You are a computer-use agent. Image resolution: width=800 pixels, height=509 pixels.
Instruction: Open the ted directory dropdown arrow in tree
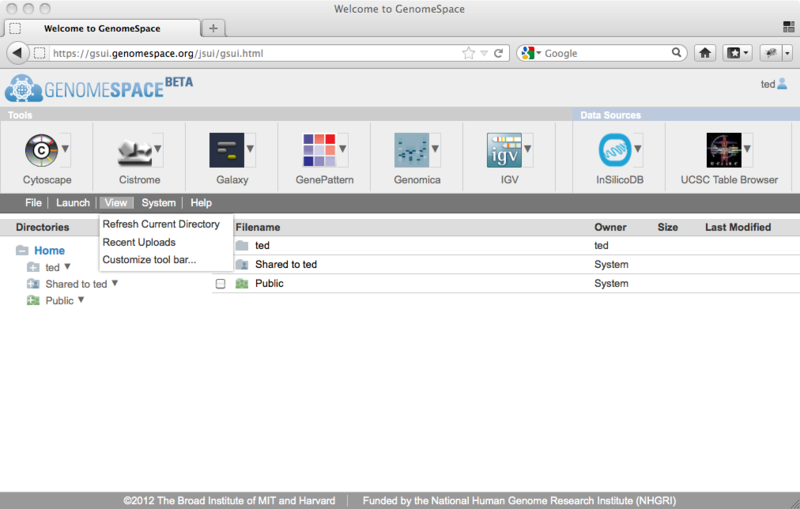[x=67, y=266]
